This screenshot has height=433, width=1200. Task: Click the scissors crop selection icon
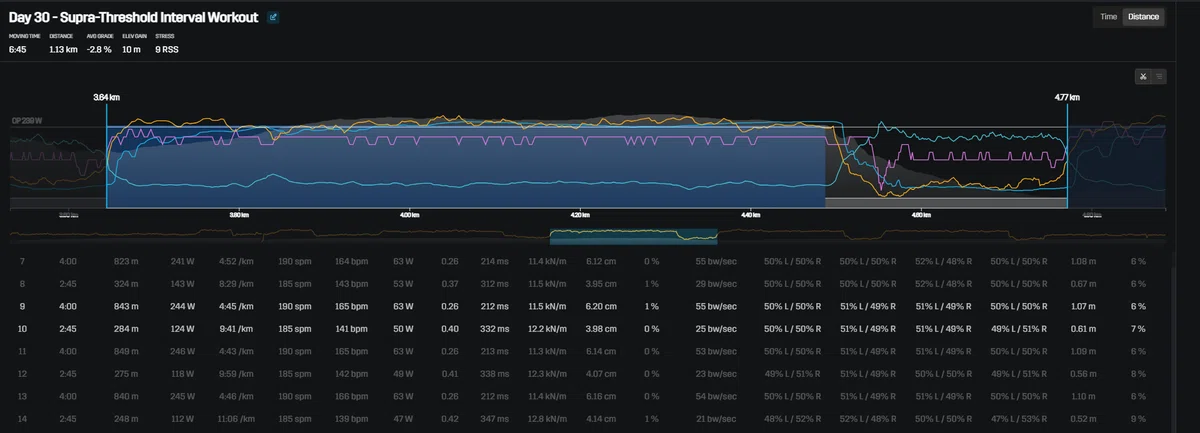coord(1143,76)
